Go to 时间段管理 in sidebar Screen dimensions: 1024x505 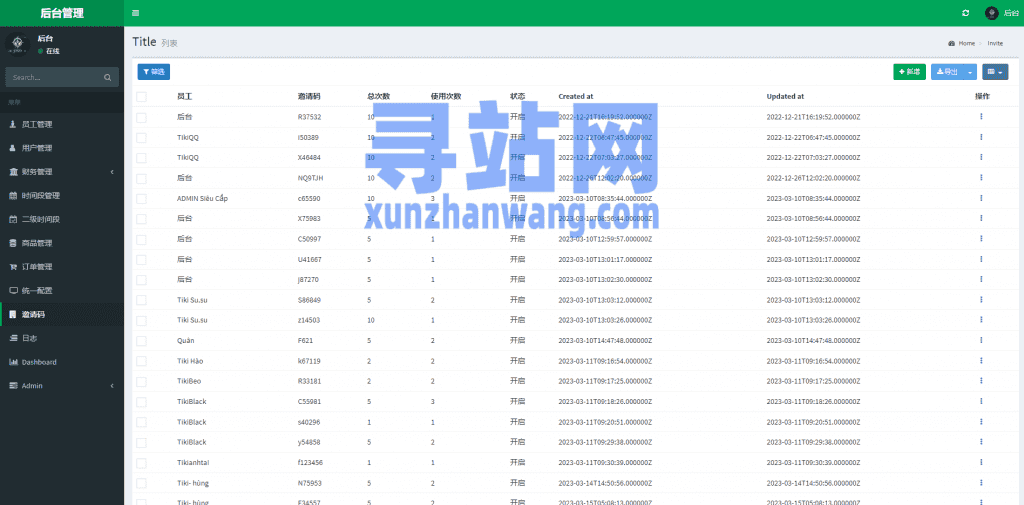tap(62, 195)
